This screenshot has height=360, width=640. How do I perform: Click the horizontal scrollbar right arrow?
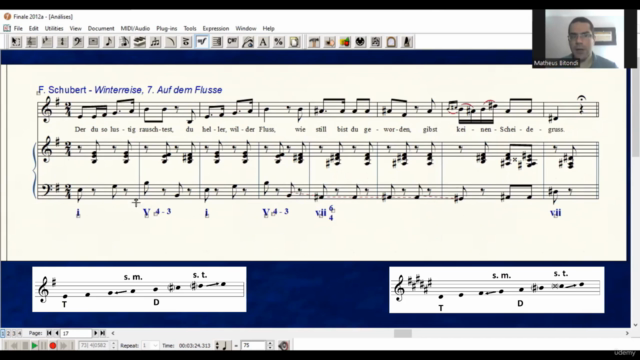(627, 333)
